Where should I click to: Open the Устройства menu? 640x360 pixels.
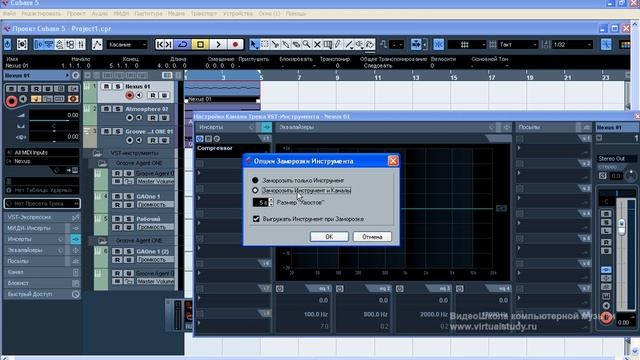(x=238, y=13)
